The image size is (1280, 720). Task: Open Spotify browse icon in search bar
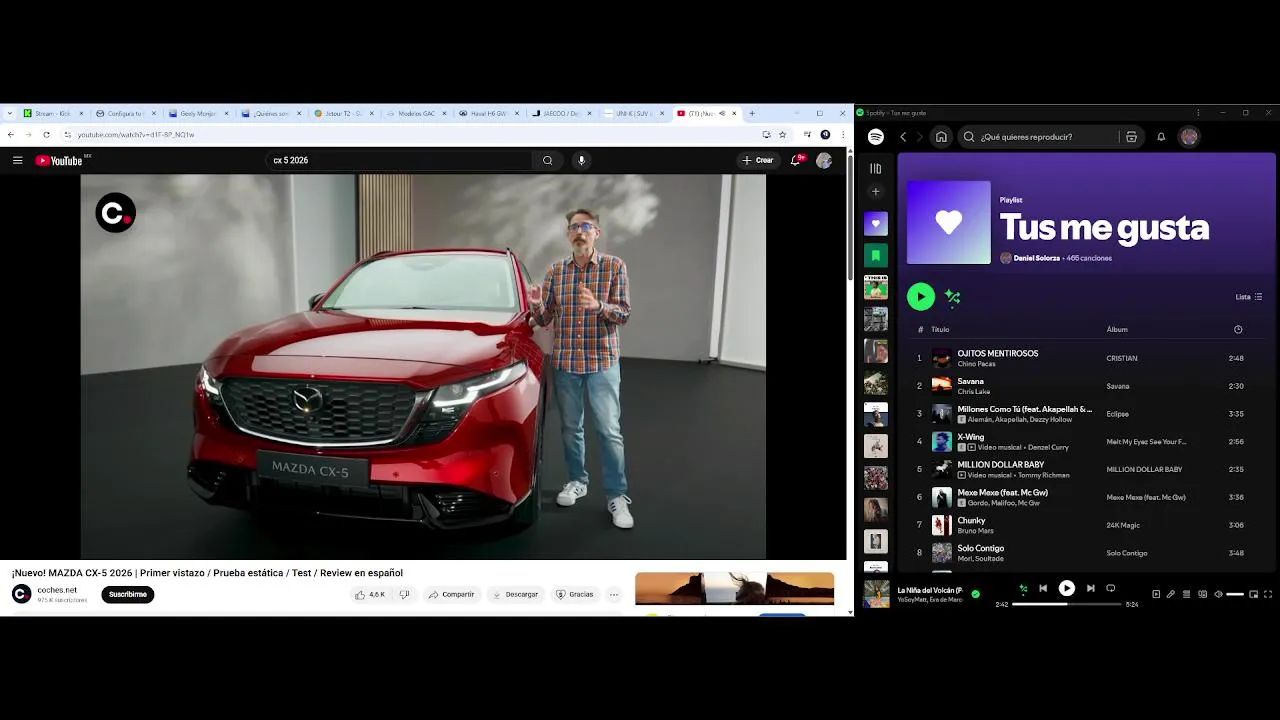coord(1131,137)
